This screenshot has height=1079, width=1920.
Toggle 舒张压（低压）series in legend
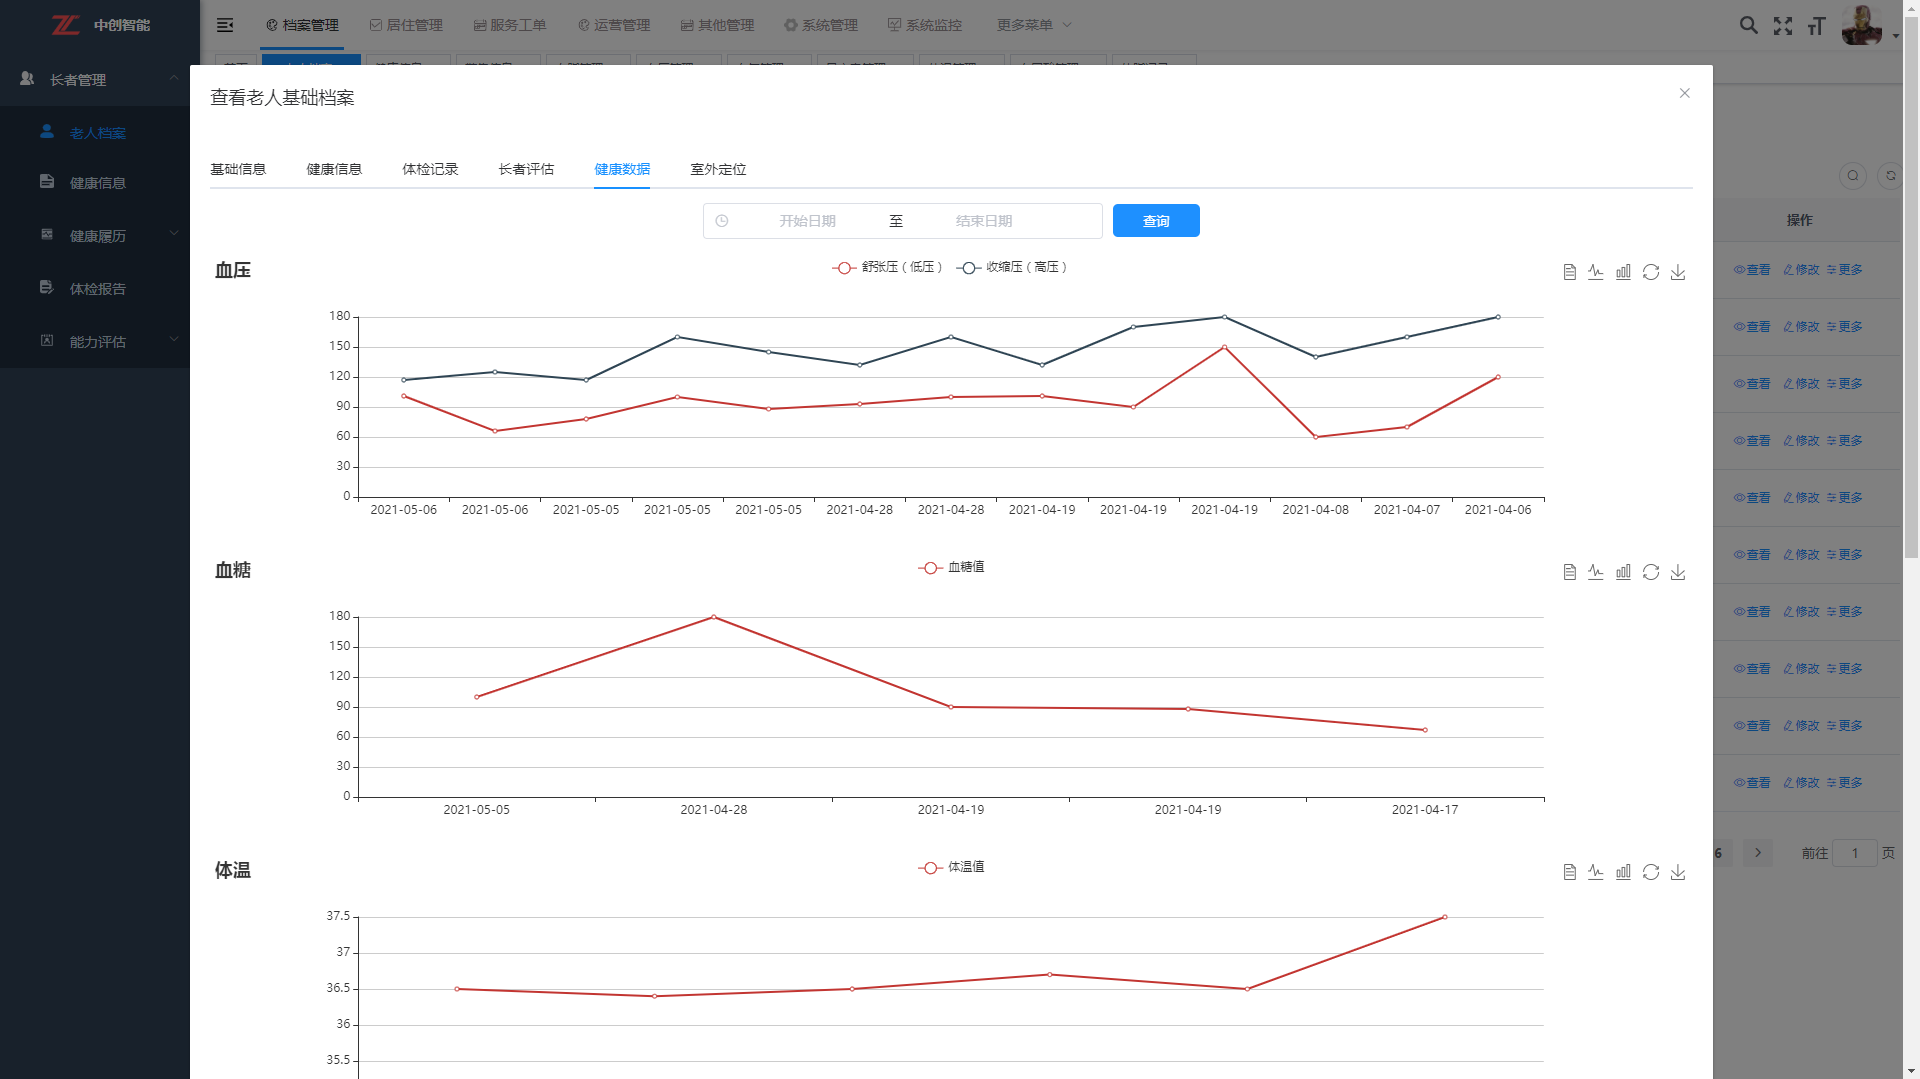[x=887, y=267]
